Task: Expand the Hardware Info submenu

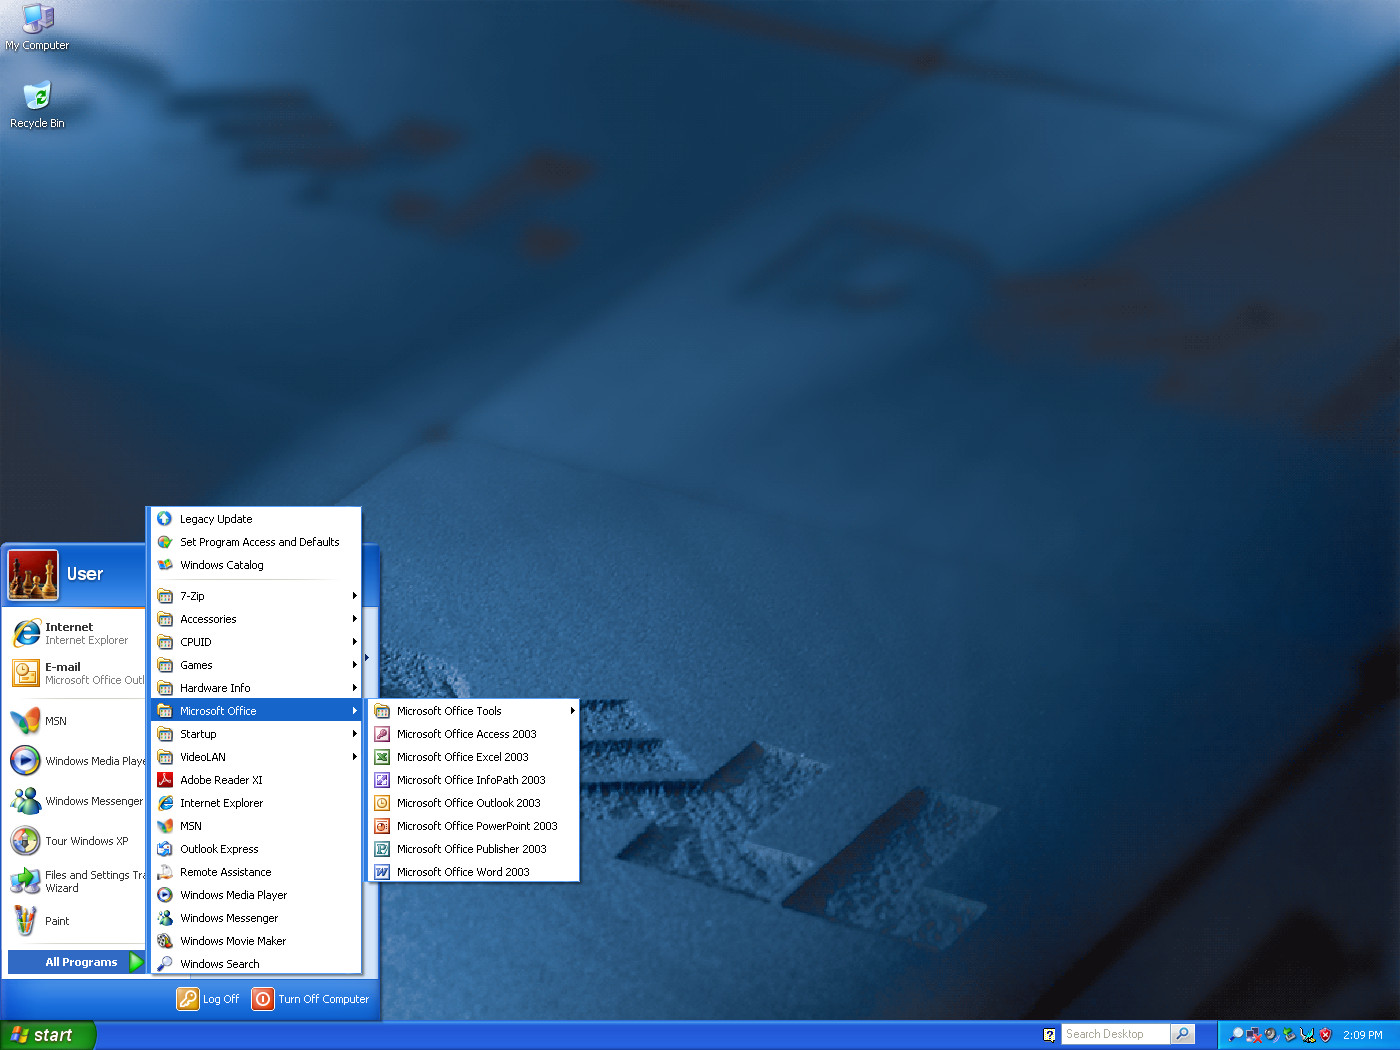Action: tap(256, 688)
